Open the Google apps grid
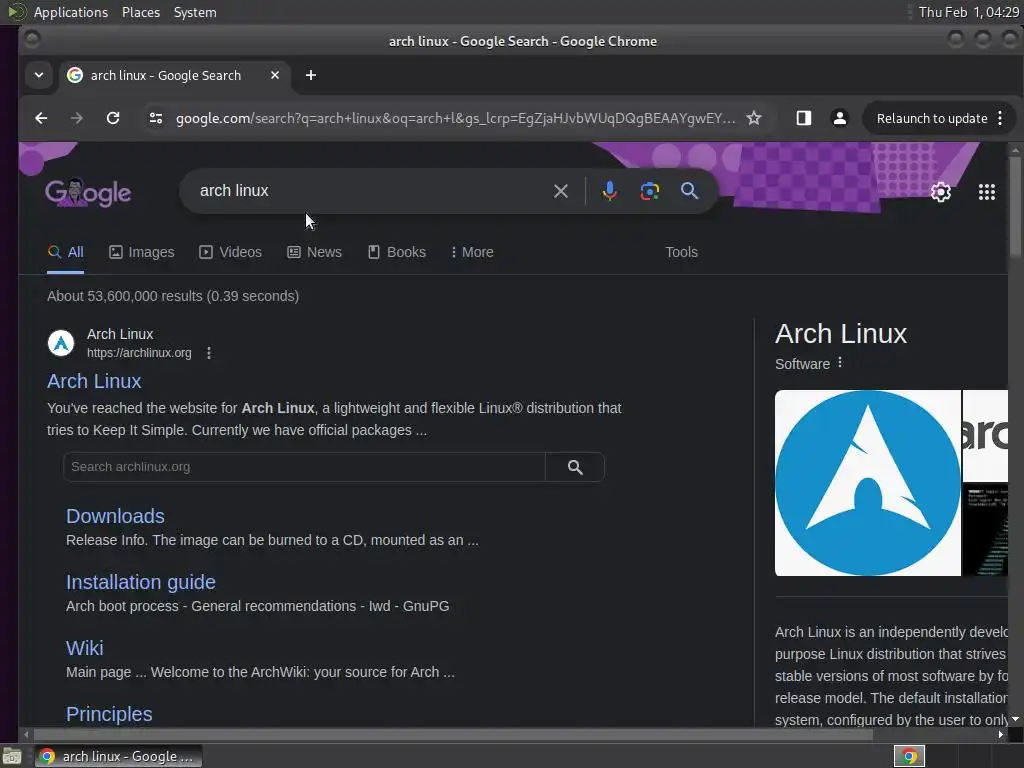1024x768 pixels. 987,192
